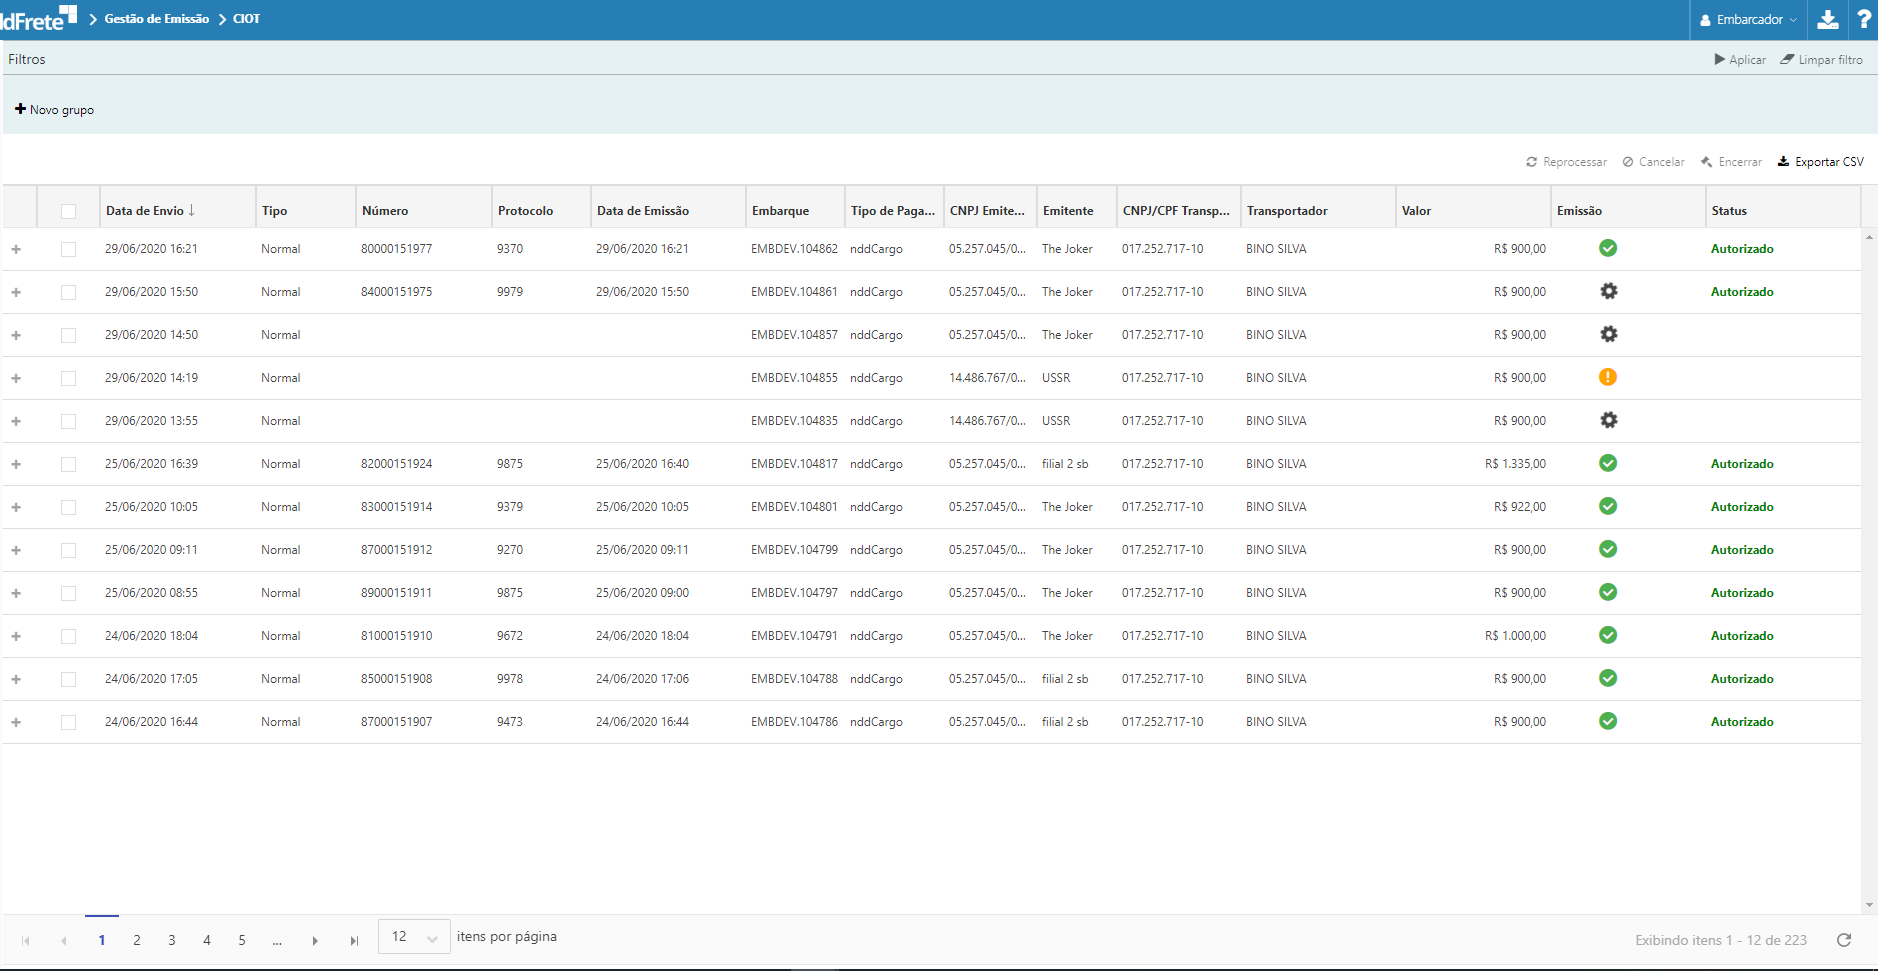Viewport: 1878px width, 971px height.
Task: Add a filter with Novo grupo
Action: click(x=55, y=110)
